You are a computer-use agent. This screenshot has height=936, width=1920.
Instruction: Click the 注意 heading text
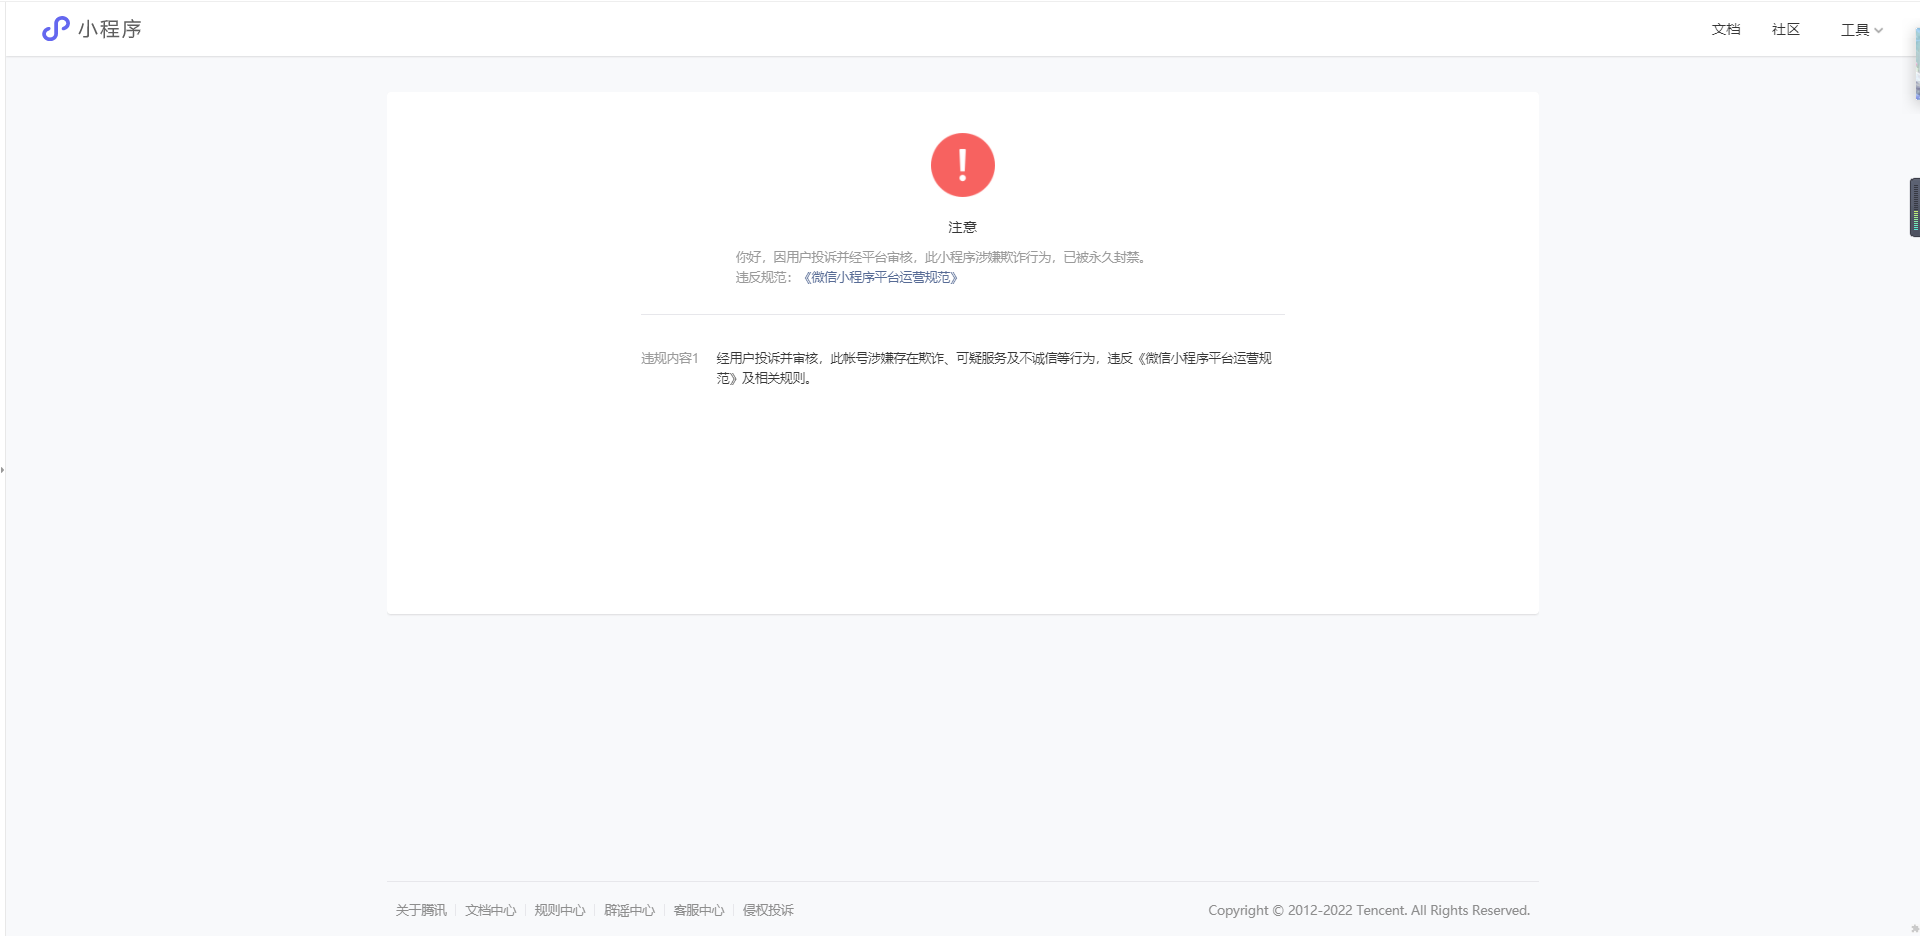[962, 228]
